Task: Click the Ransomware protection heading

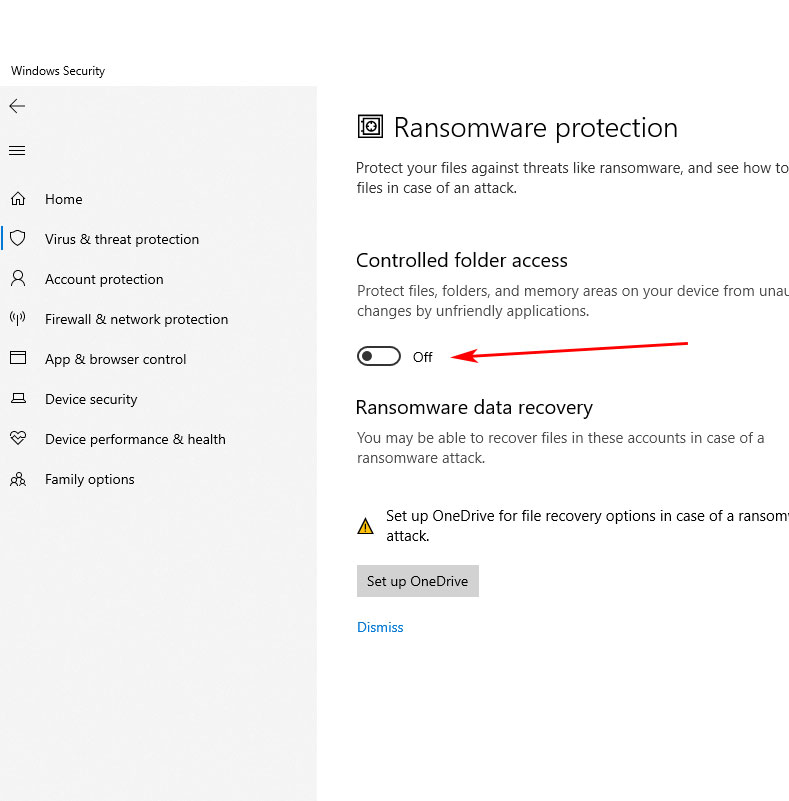Action: coord(536,128)
